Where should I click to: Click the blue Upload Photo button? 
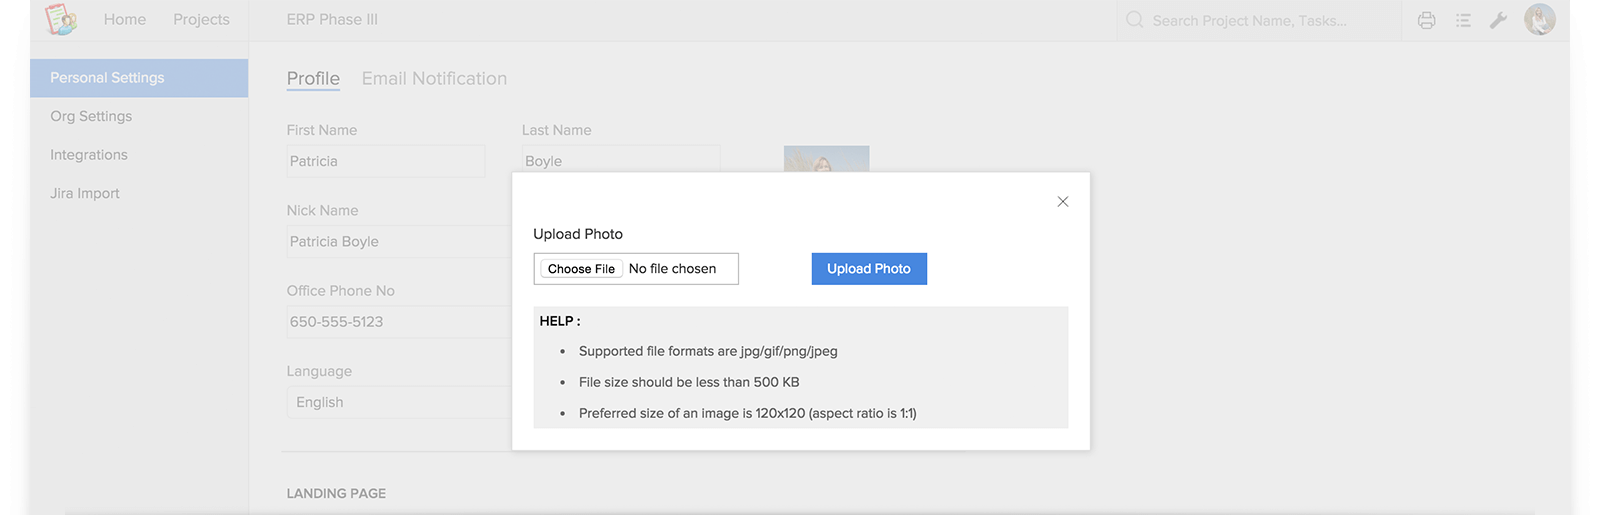pos(869,269)
